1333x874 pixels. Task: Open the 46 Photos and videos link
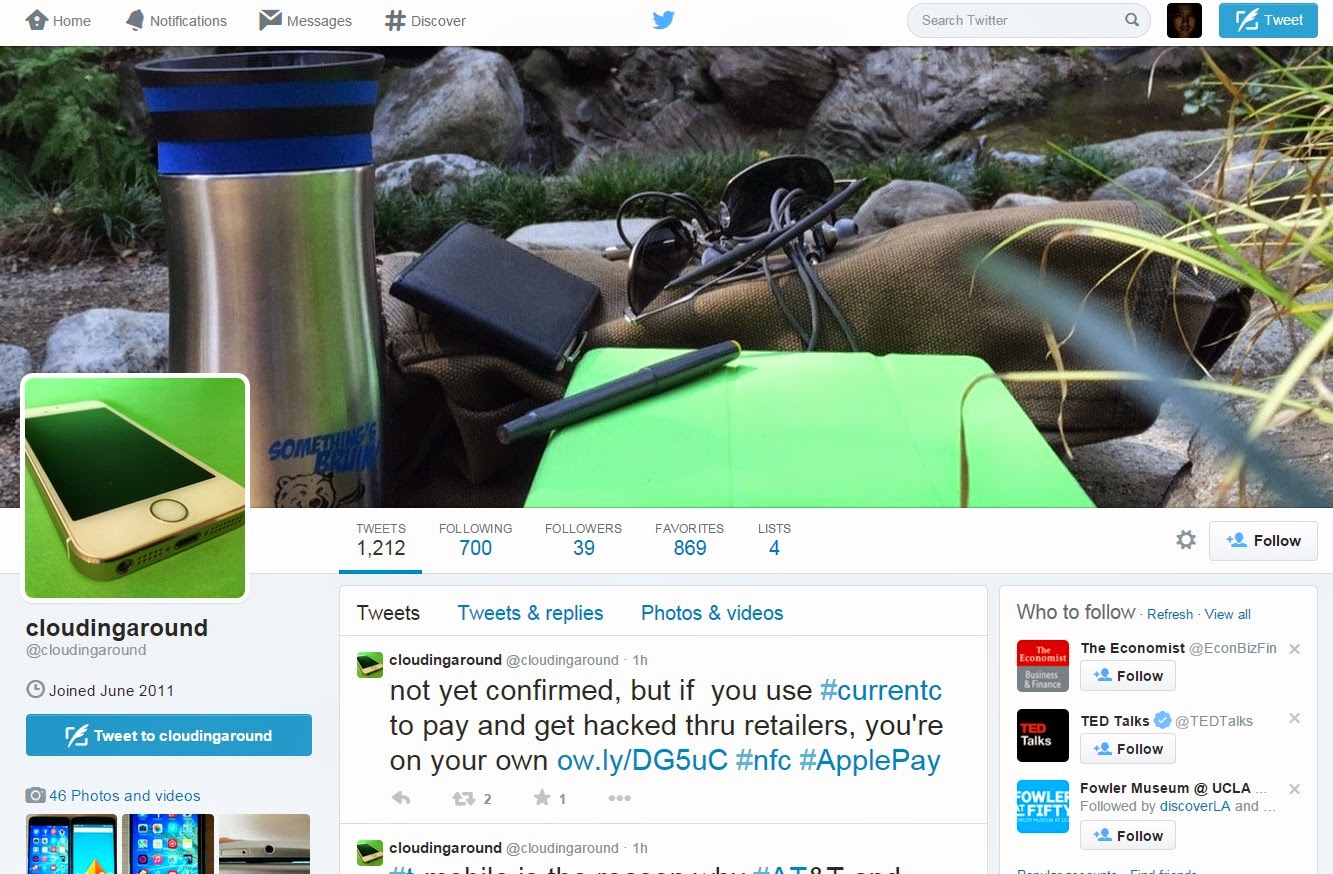125,796
